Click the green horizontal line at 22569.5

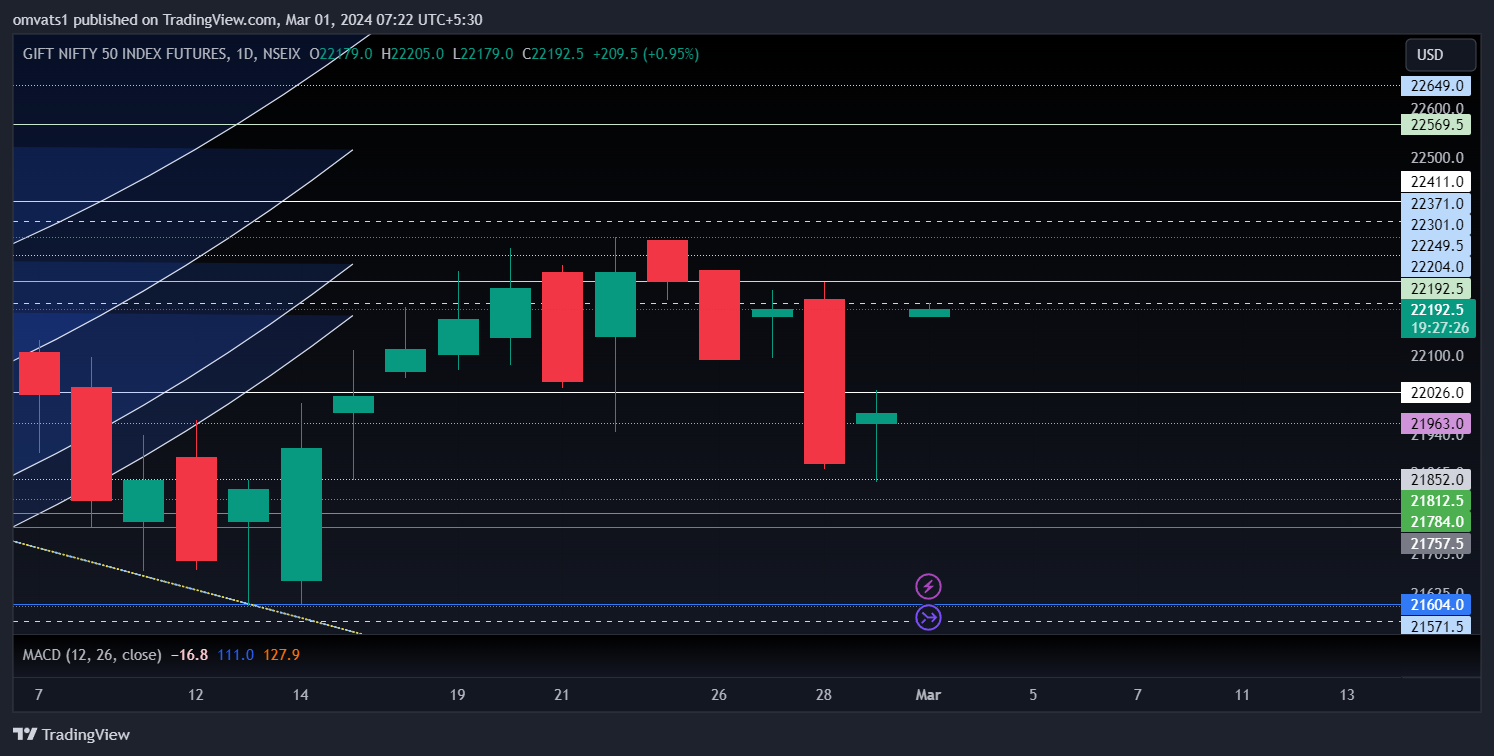707,125
